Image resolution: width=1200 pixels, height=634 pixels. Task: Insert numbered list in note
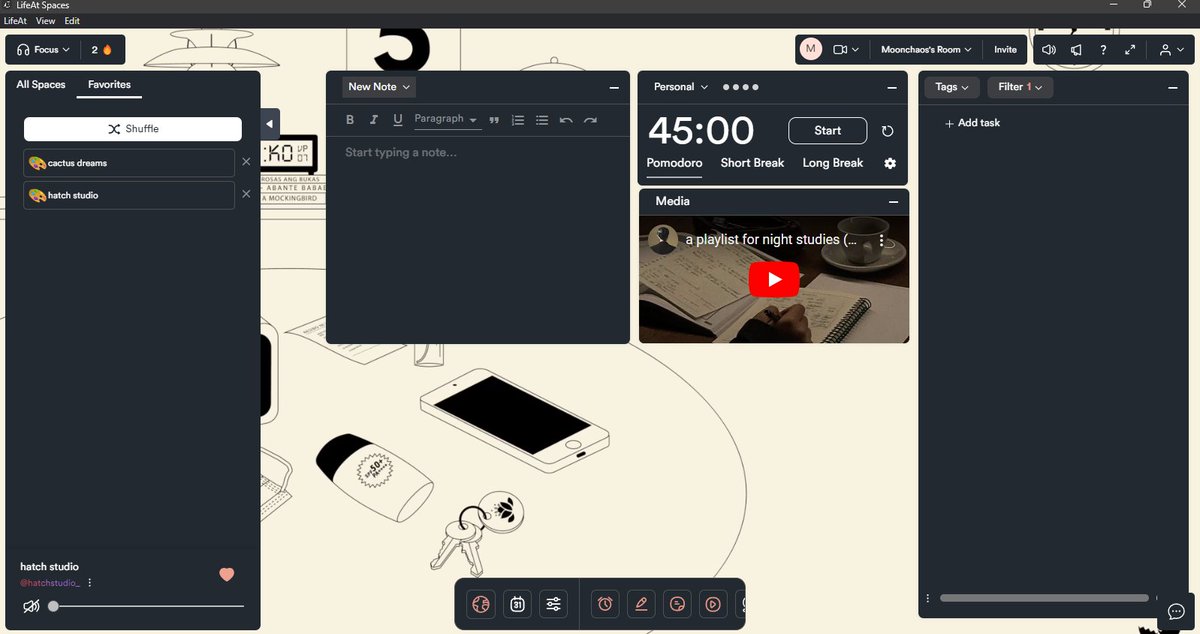pyautogui.click(x=518, y=120)
